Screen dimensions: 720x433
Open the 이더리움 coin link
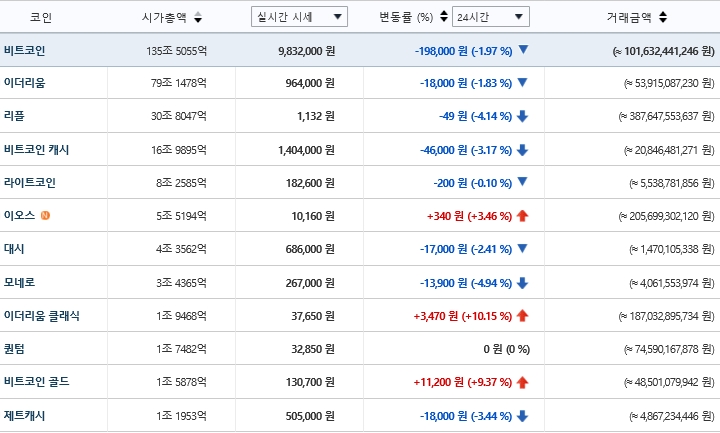[24, 83]
